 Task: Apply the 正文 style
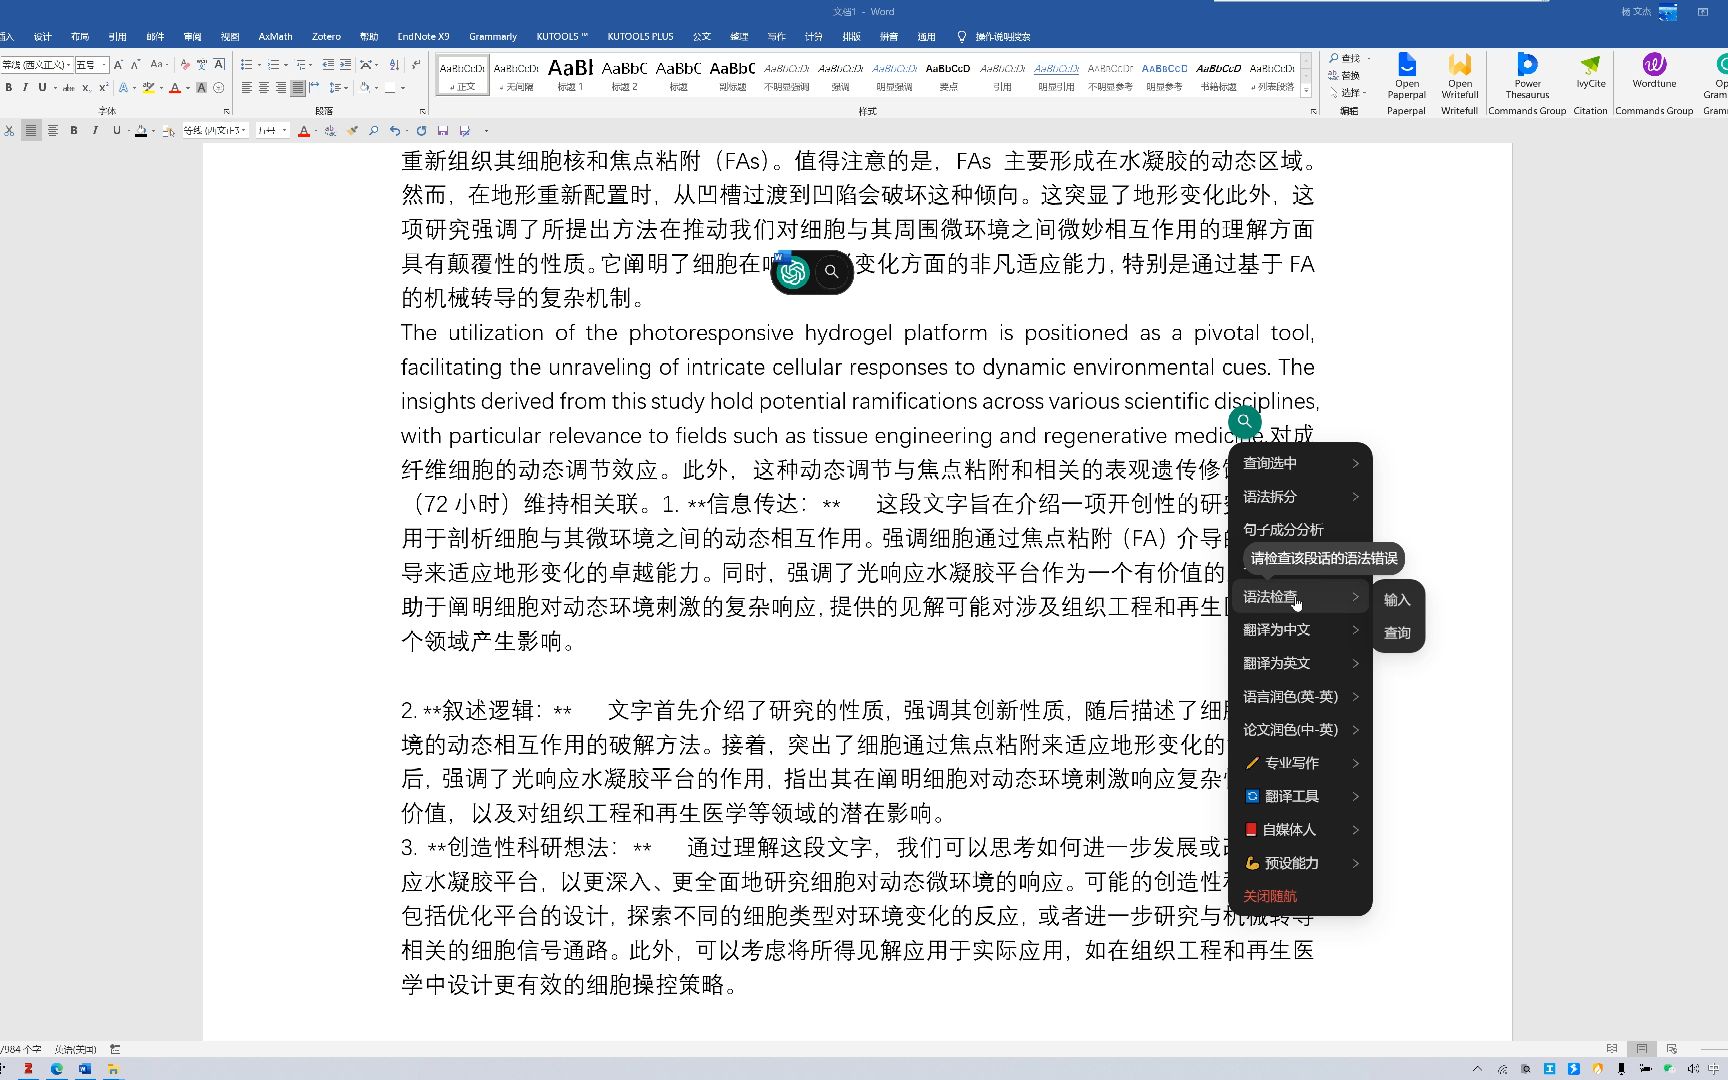click(463, 74)
